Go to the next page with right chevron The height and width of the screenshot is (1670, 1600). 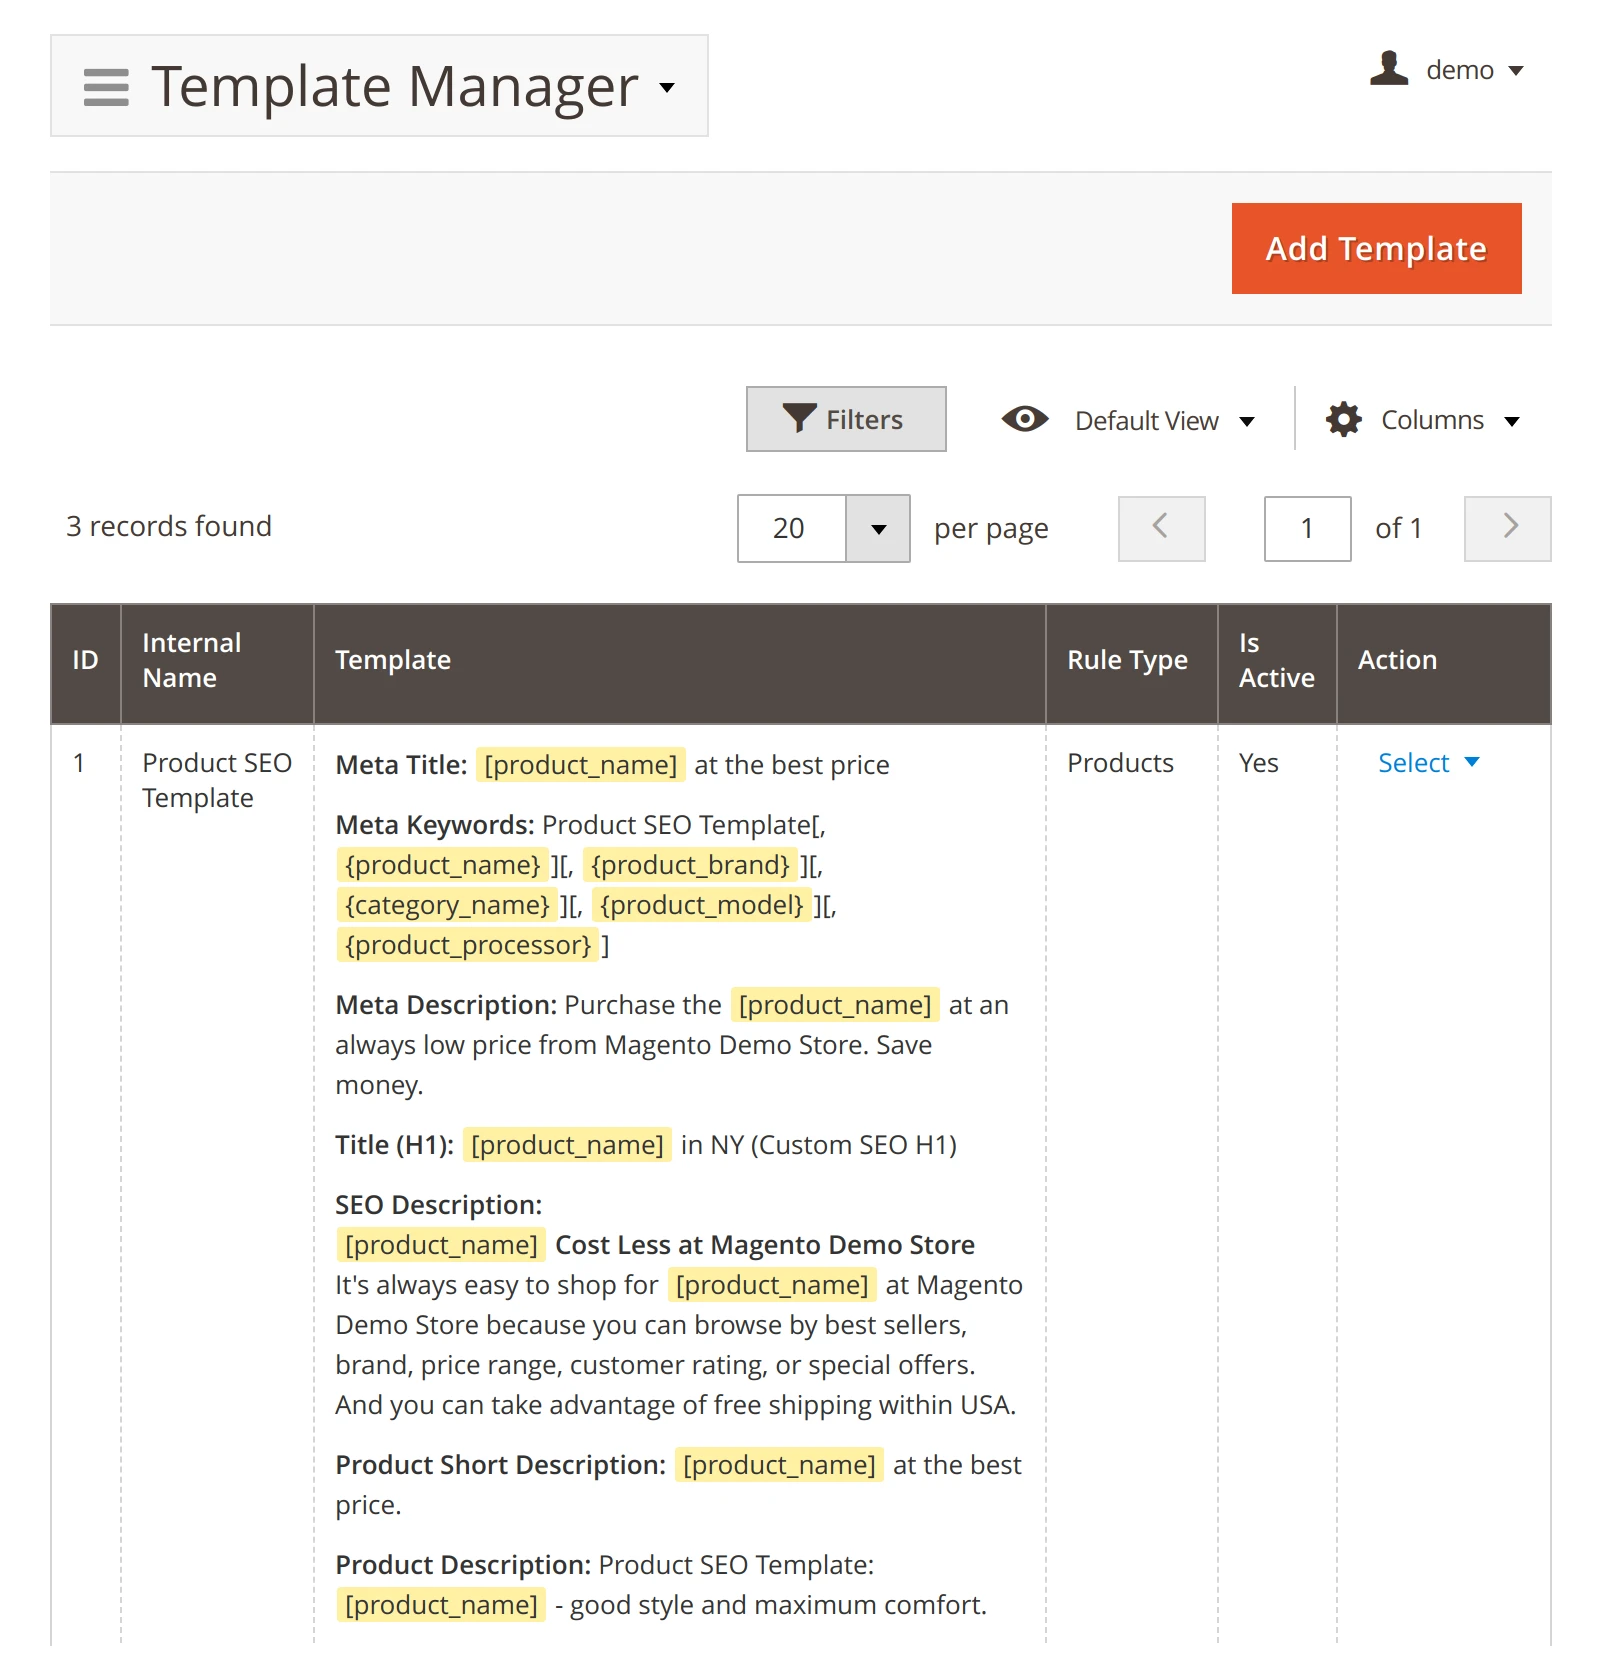[1507, 528]
